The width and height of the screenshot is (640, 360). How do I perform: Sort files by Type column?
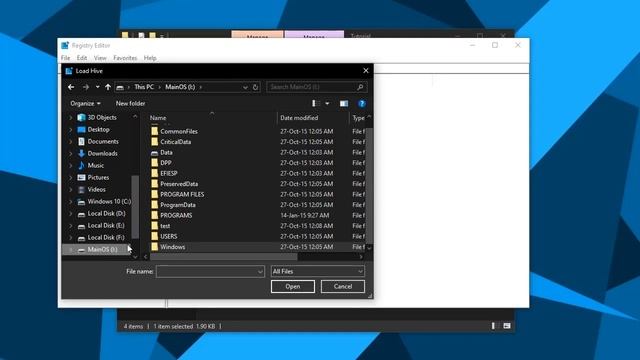(358, 118)
